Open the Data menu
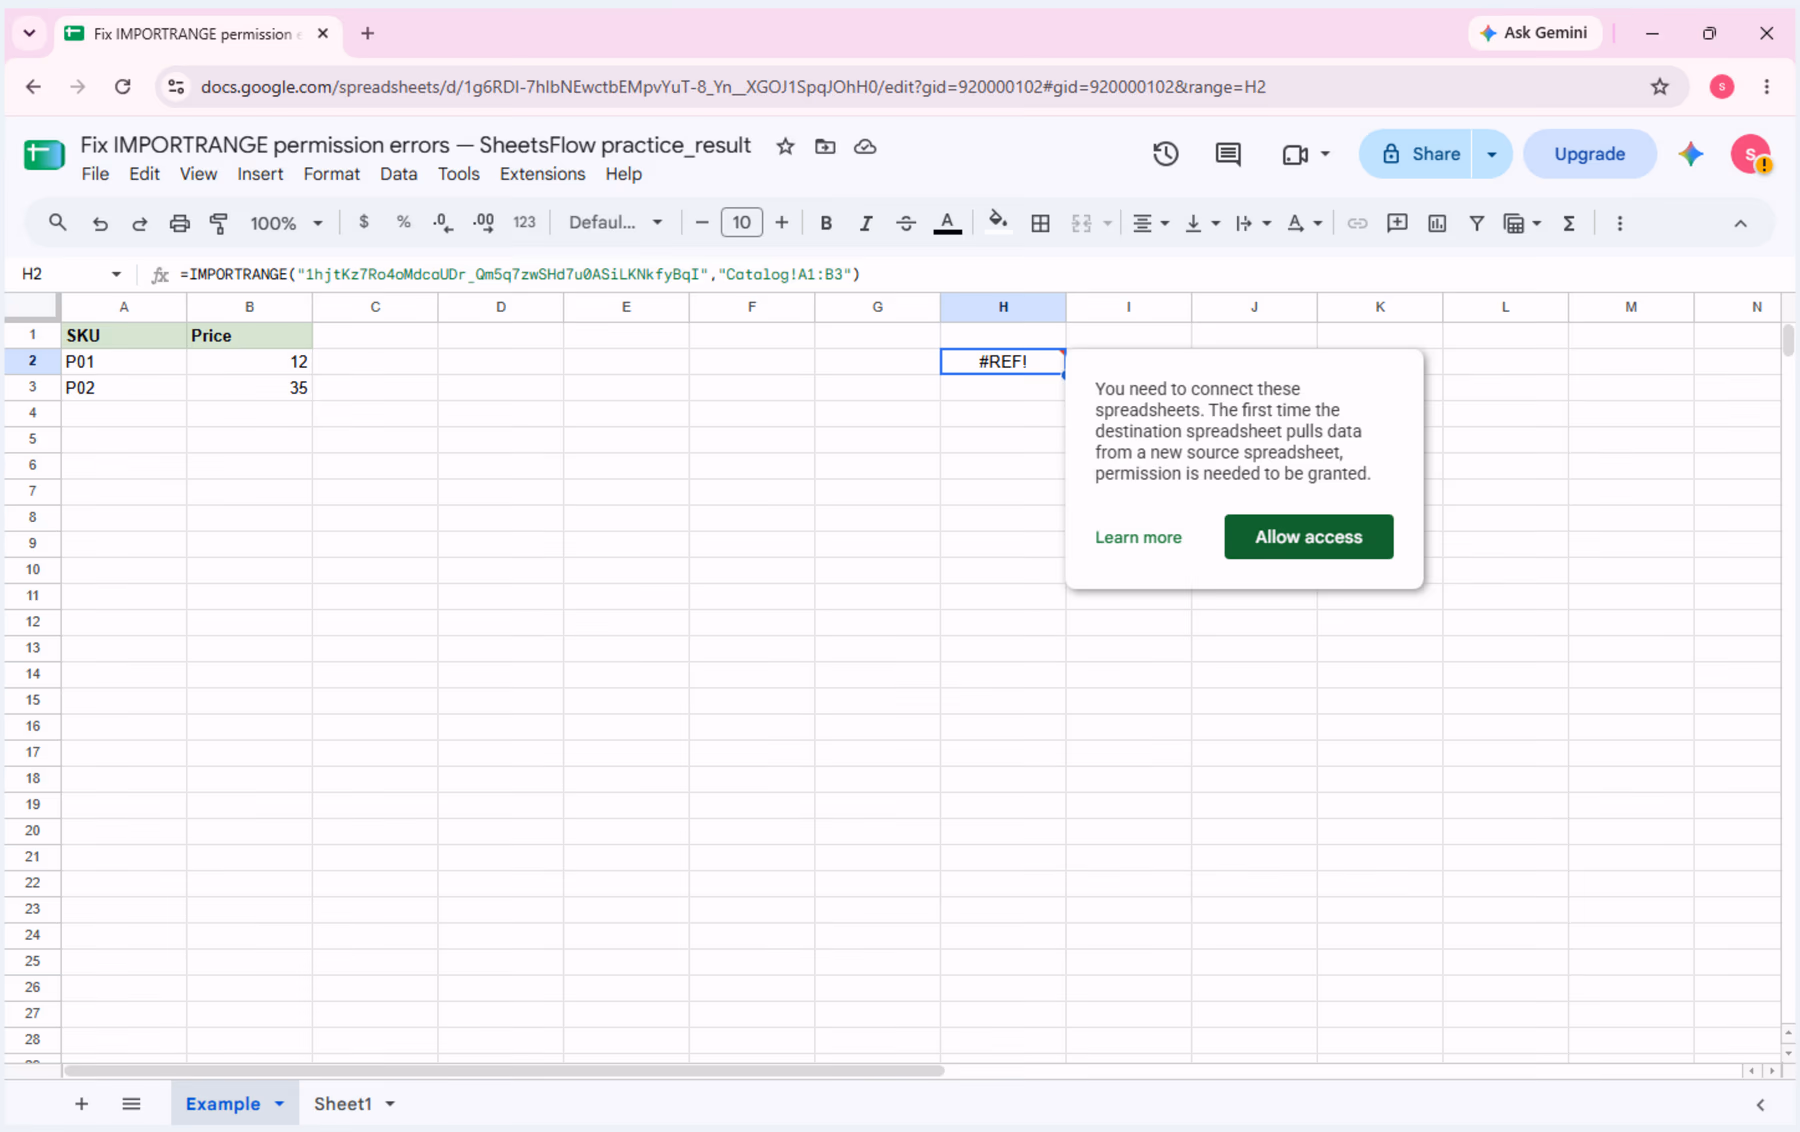The height and width of the screenshot is (1132, 1800). click(x=398, y=174)
